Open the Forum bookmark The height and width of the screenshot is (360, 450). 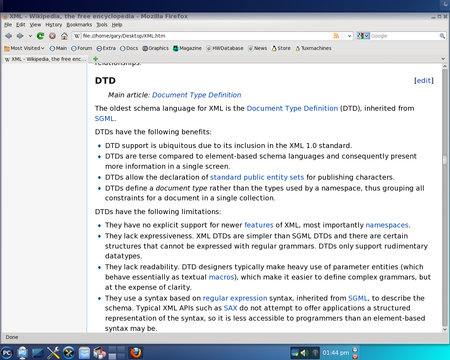click(x=82, y=48)
